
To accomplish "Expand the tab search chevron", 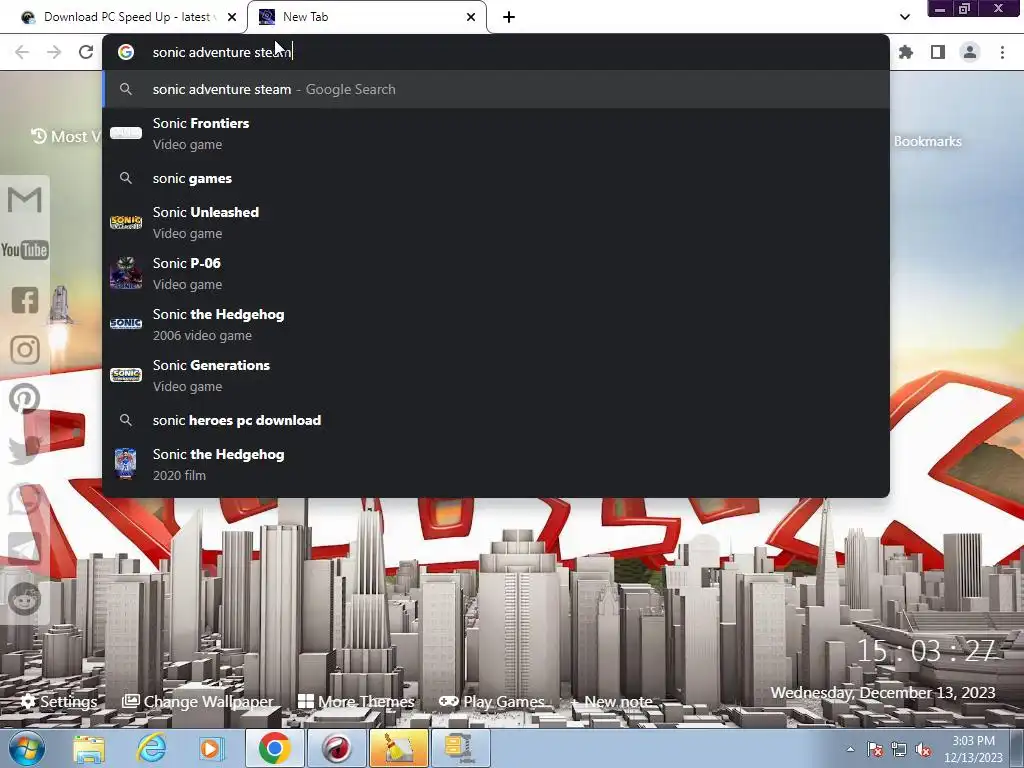I will click(x=904, y=17).
